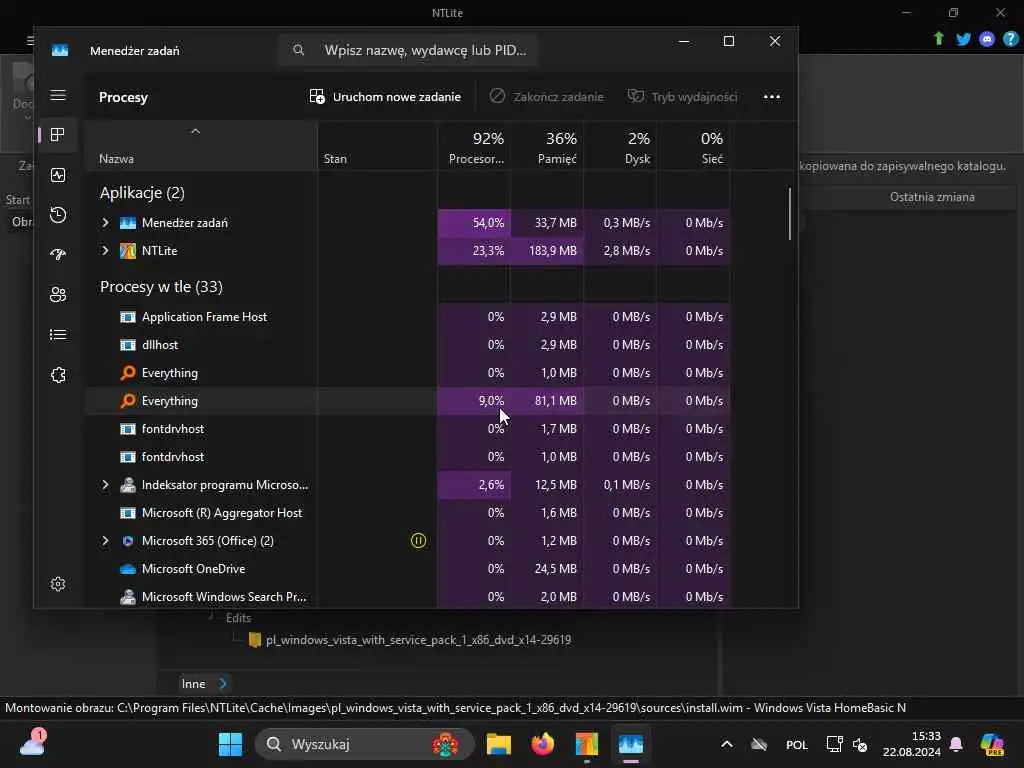This screenshot has height=768, width=1024.
Task: Click the POL language indicator
Action: tap(797, 744)
